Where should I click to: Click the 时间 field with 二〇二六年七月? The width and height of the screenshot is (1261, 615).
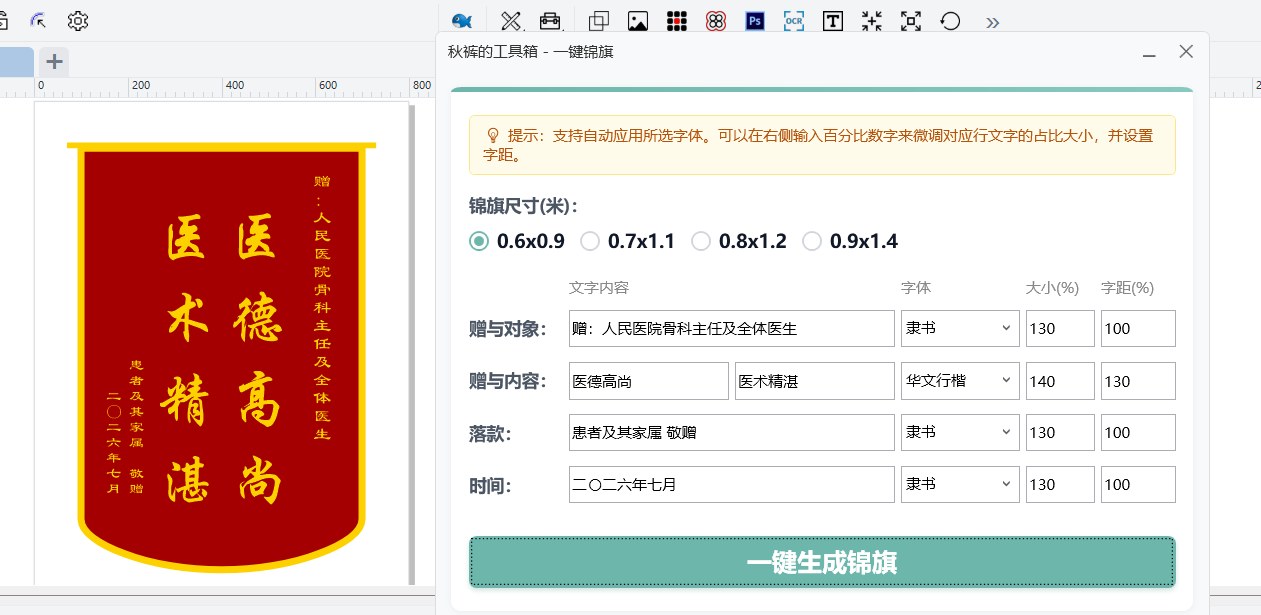pos(731,484)
